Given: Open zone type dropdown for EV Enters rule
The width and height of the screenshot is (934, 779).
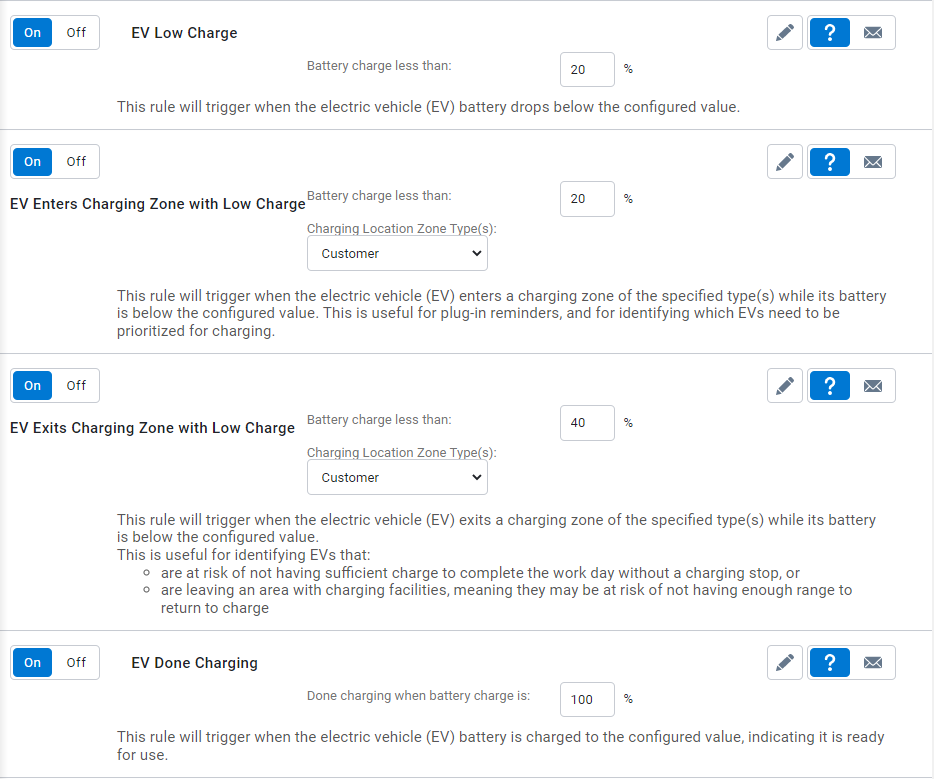Looking at the screenshot, I should point(397,253).
